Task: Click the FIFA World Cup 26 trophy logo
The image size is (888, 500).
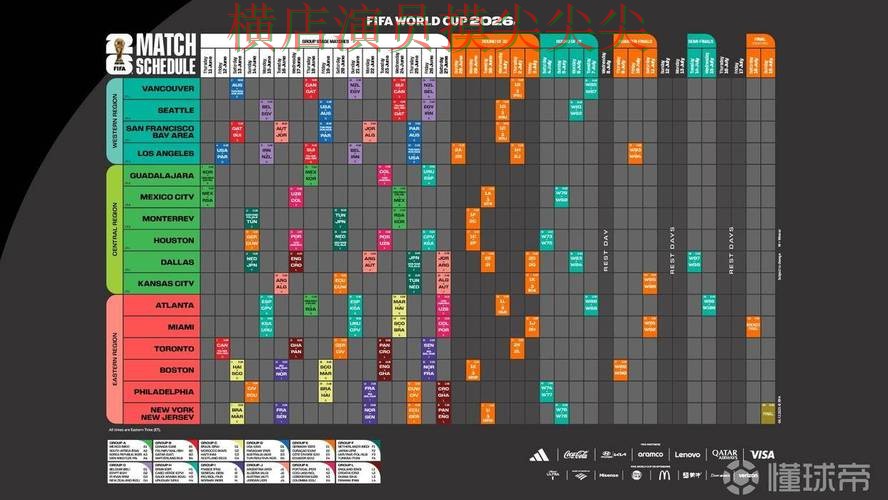Action: coord(120,54)
